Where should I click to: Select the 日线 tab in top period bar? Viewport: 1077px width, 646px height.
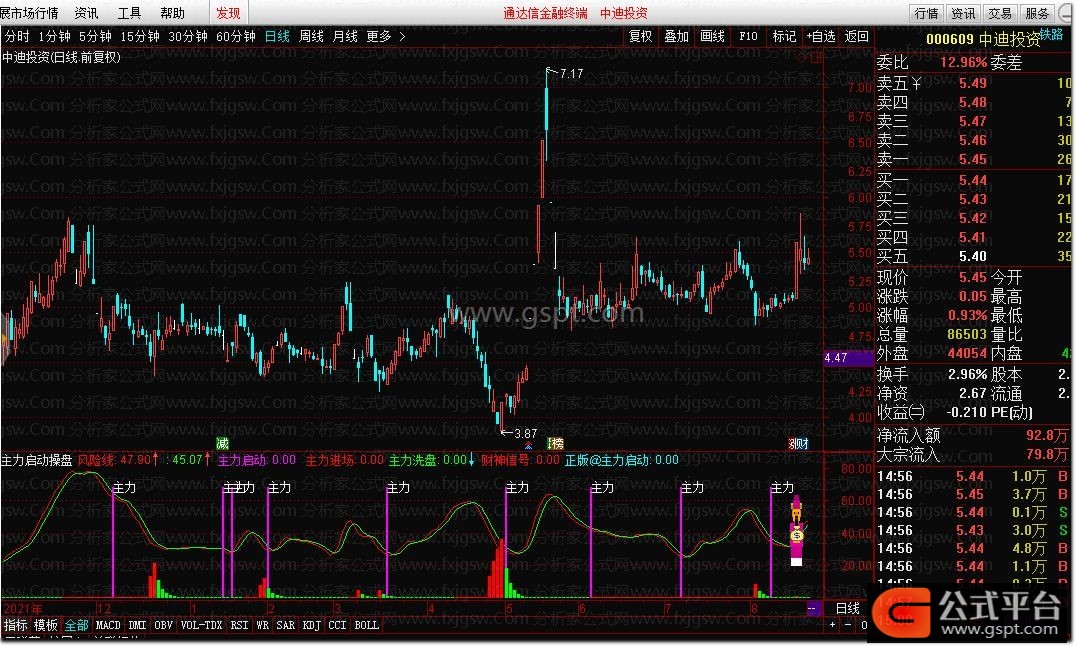[x=277, y=36]
